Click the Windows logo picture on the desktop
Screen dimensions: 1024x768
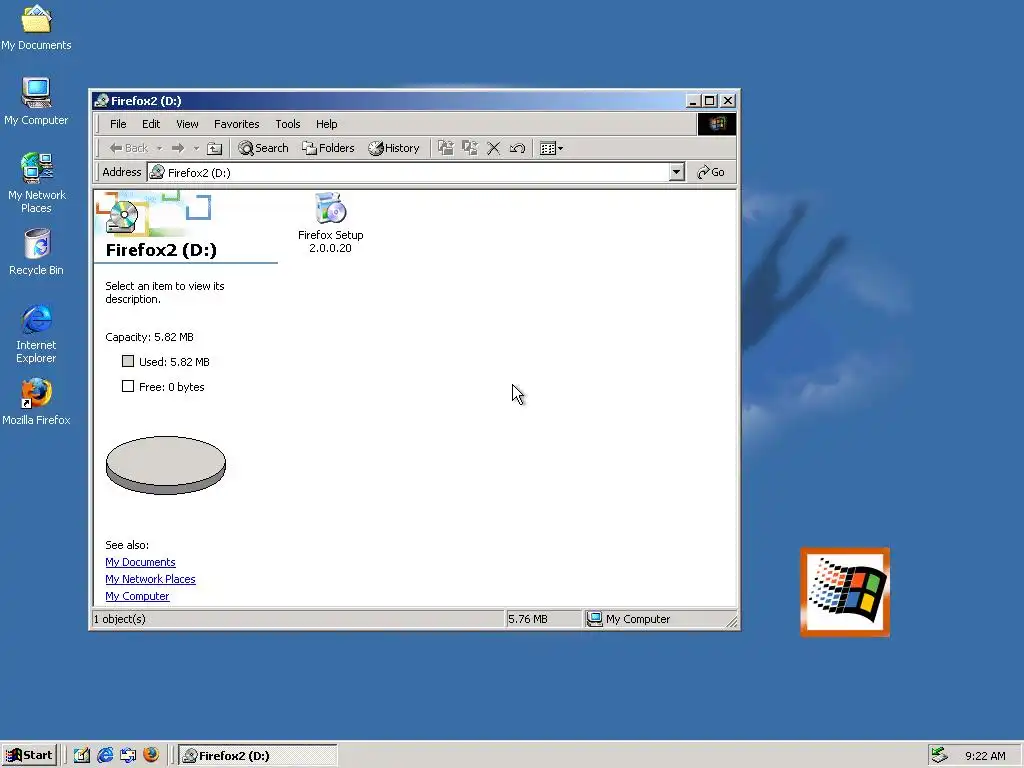click(845, 592)
